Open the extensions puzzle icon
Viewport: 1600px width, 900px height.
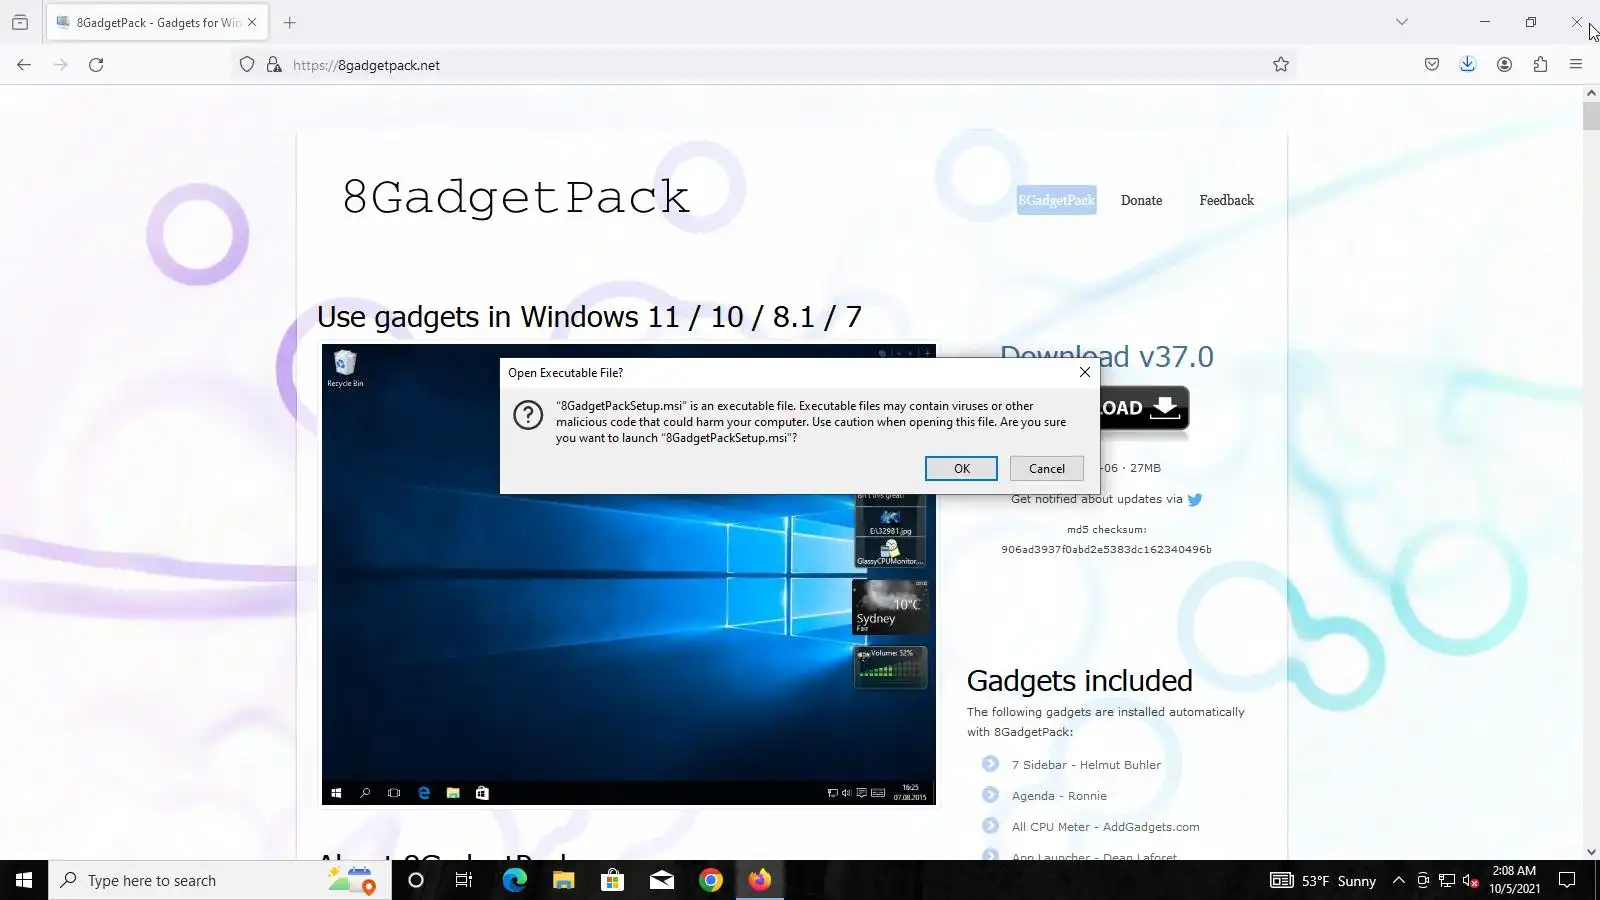1540,65
